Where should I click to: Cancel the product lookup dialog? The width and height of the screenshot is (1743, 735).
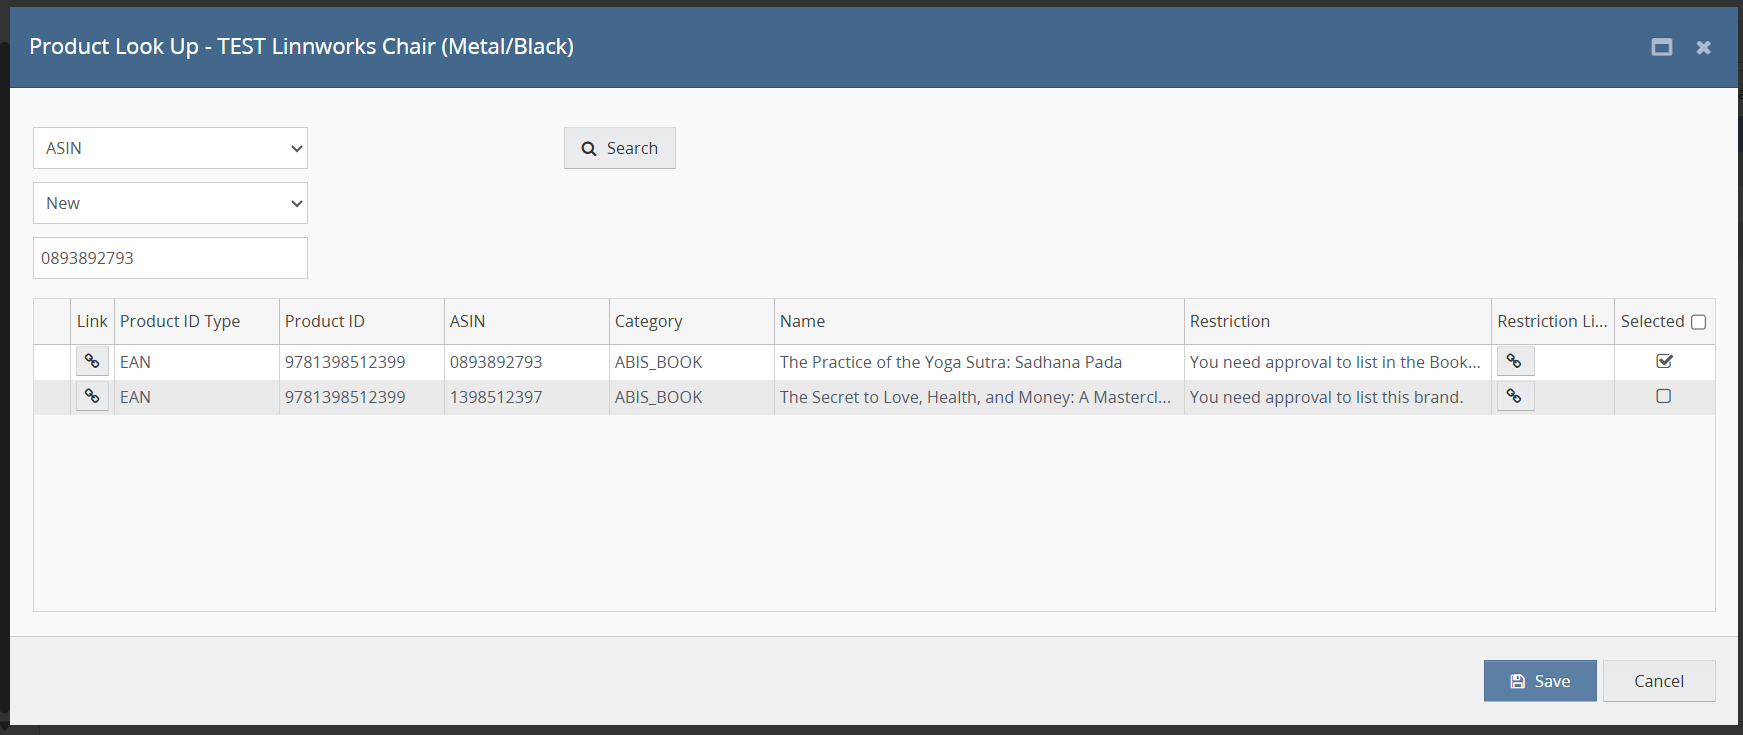(x=1659, y=681)
